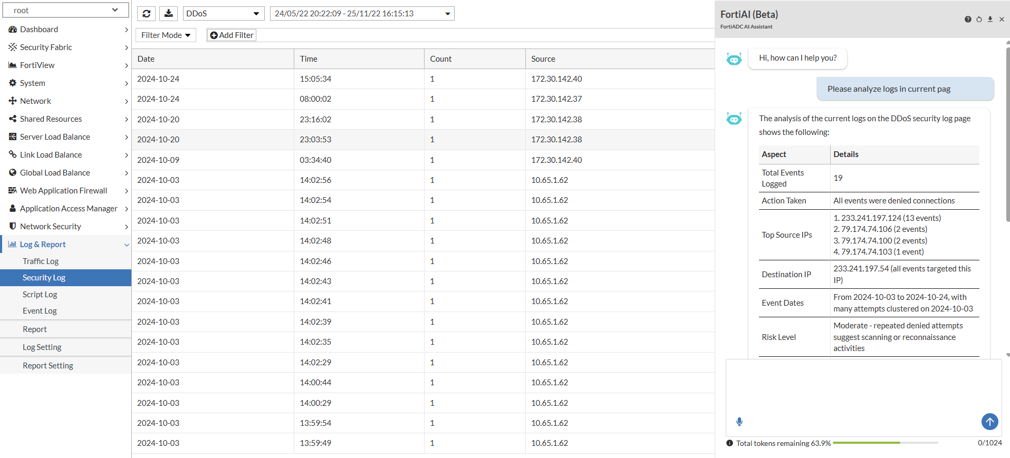Click the 'Hi, how can I help you?' bubble

797,58
